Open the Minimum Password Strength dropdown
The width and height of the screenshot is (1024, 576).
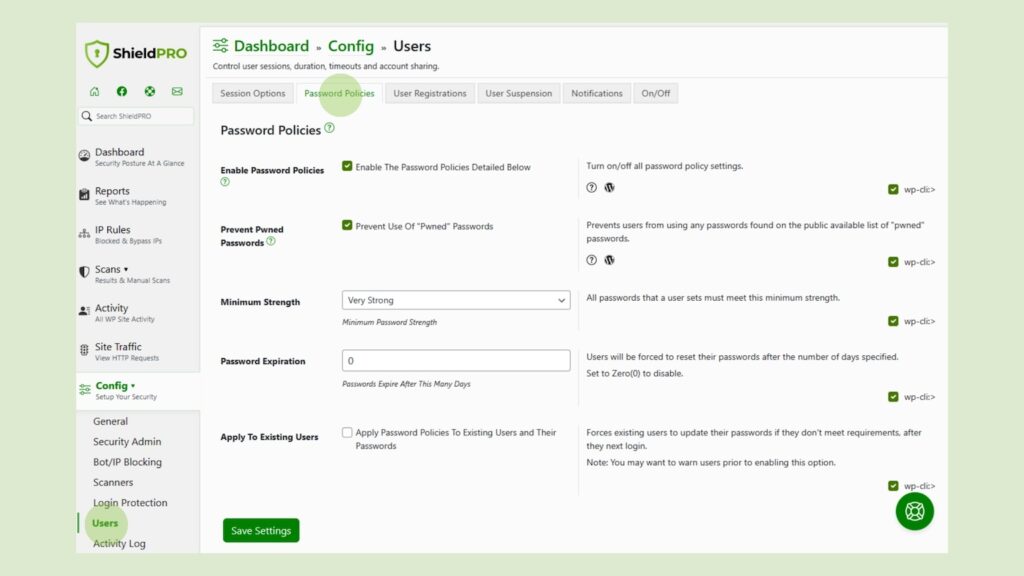[456, 300]
